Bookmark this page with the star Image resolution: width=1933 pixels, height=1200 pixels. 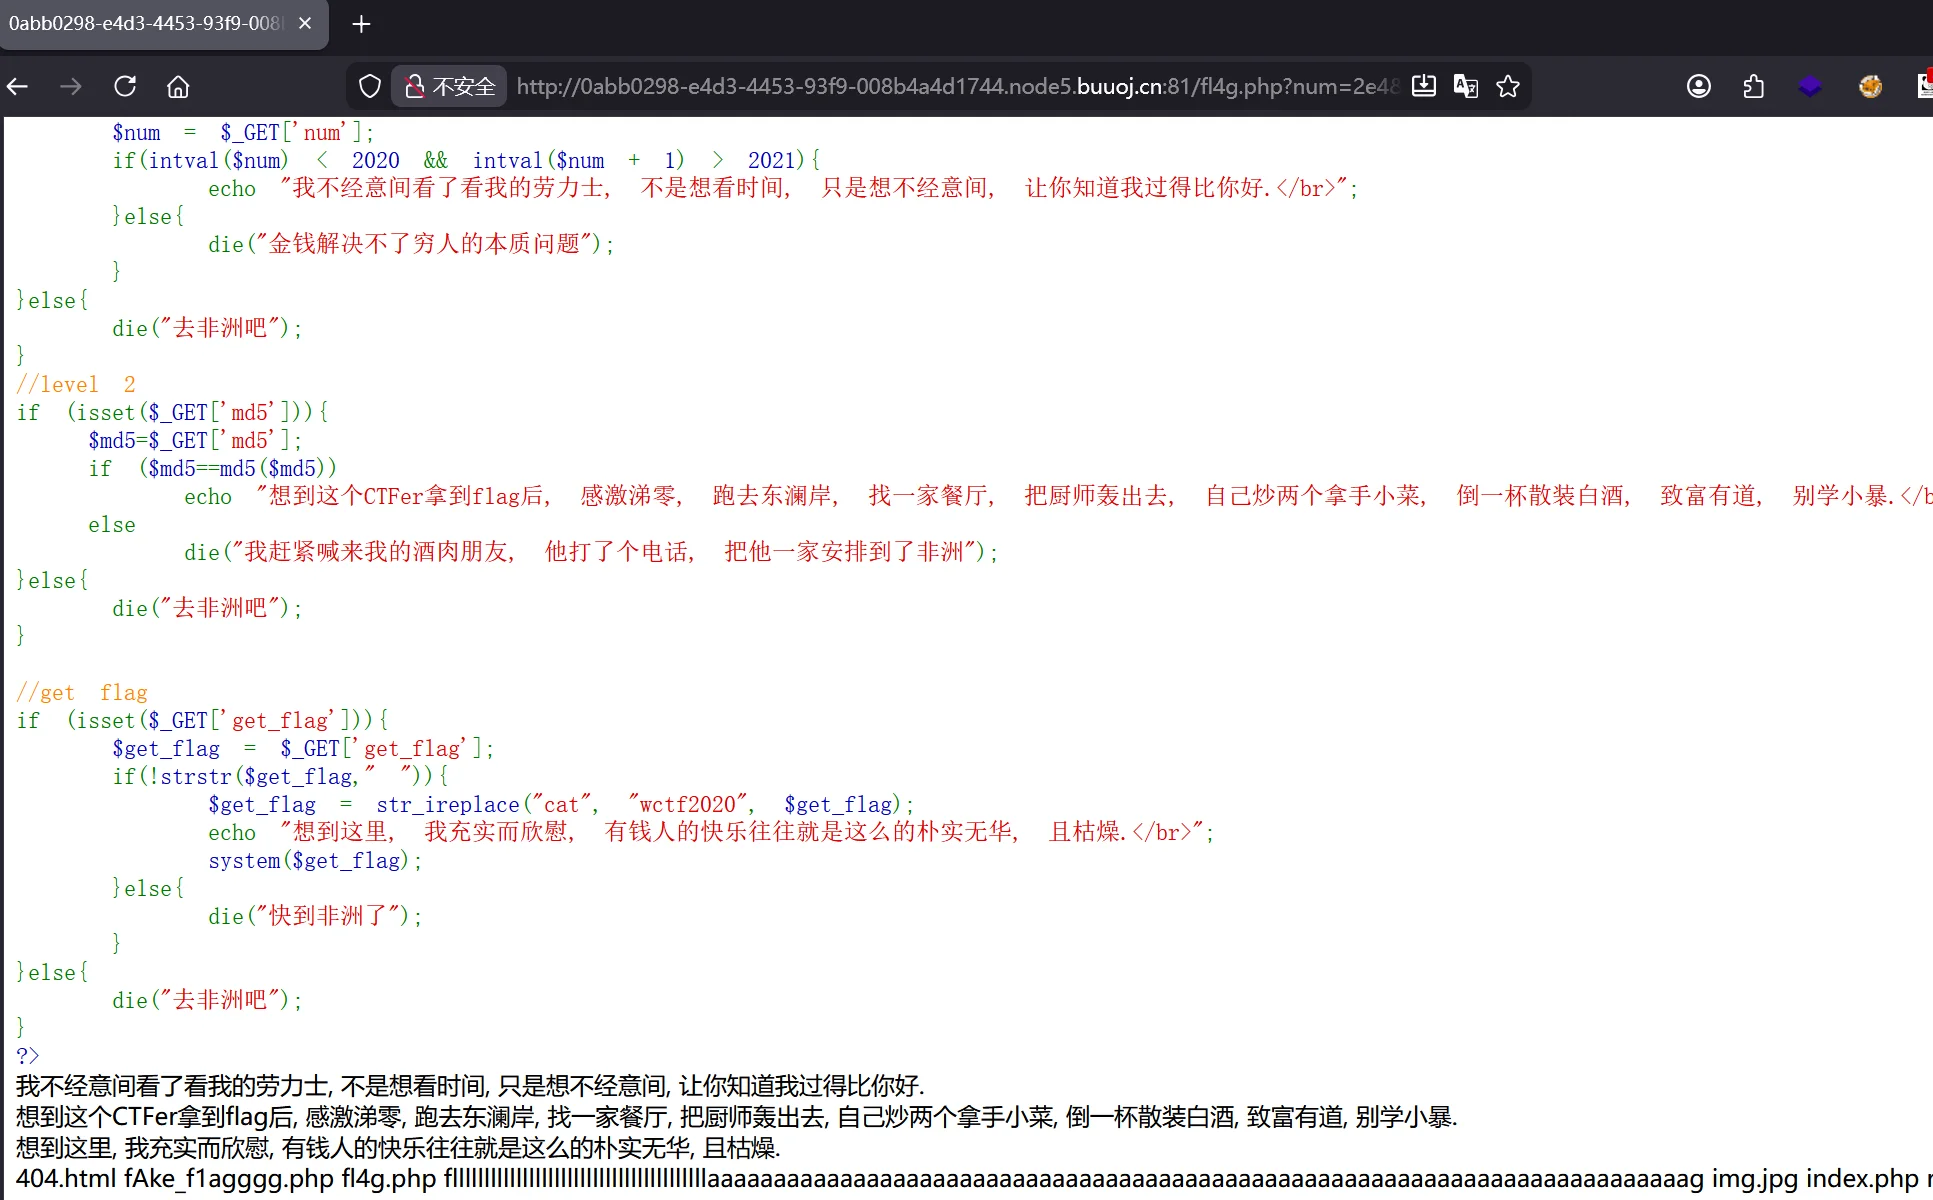[x=1508, y=87]
